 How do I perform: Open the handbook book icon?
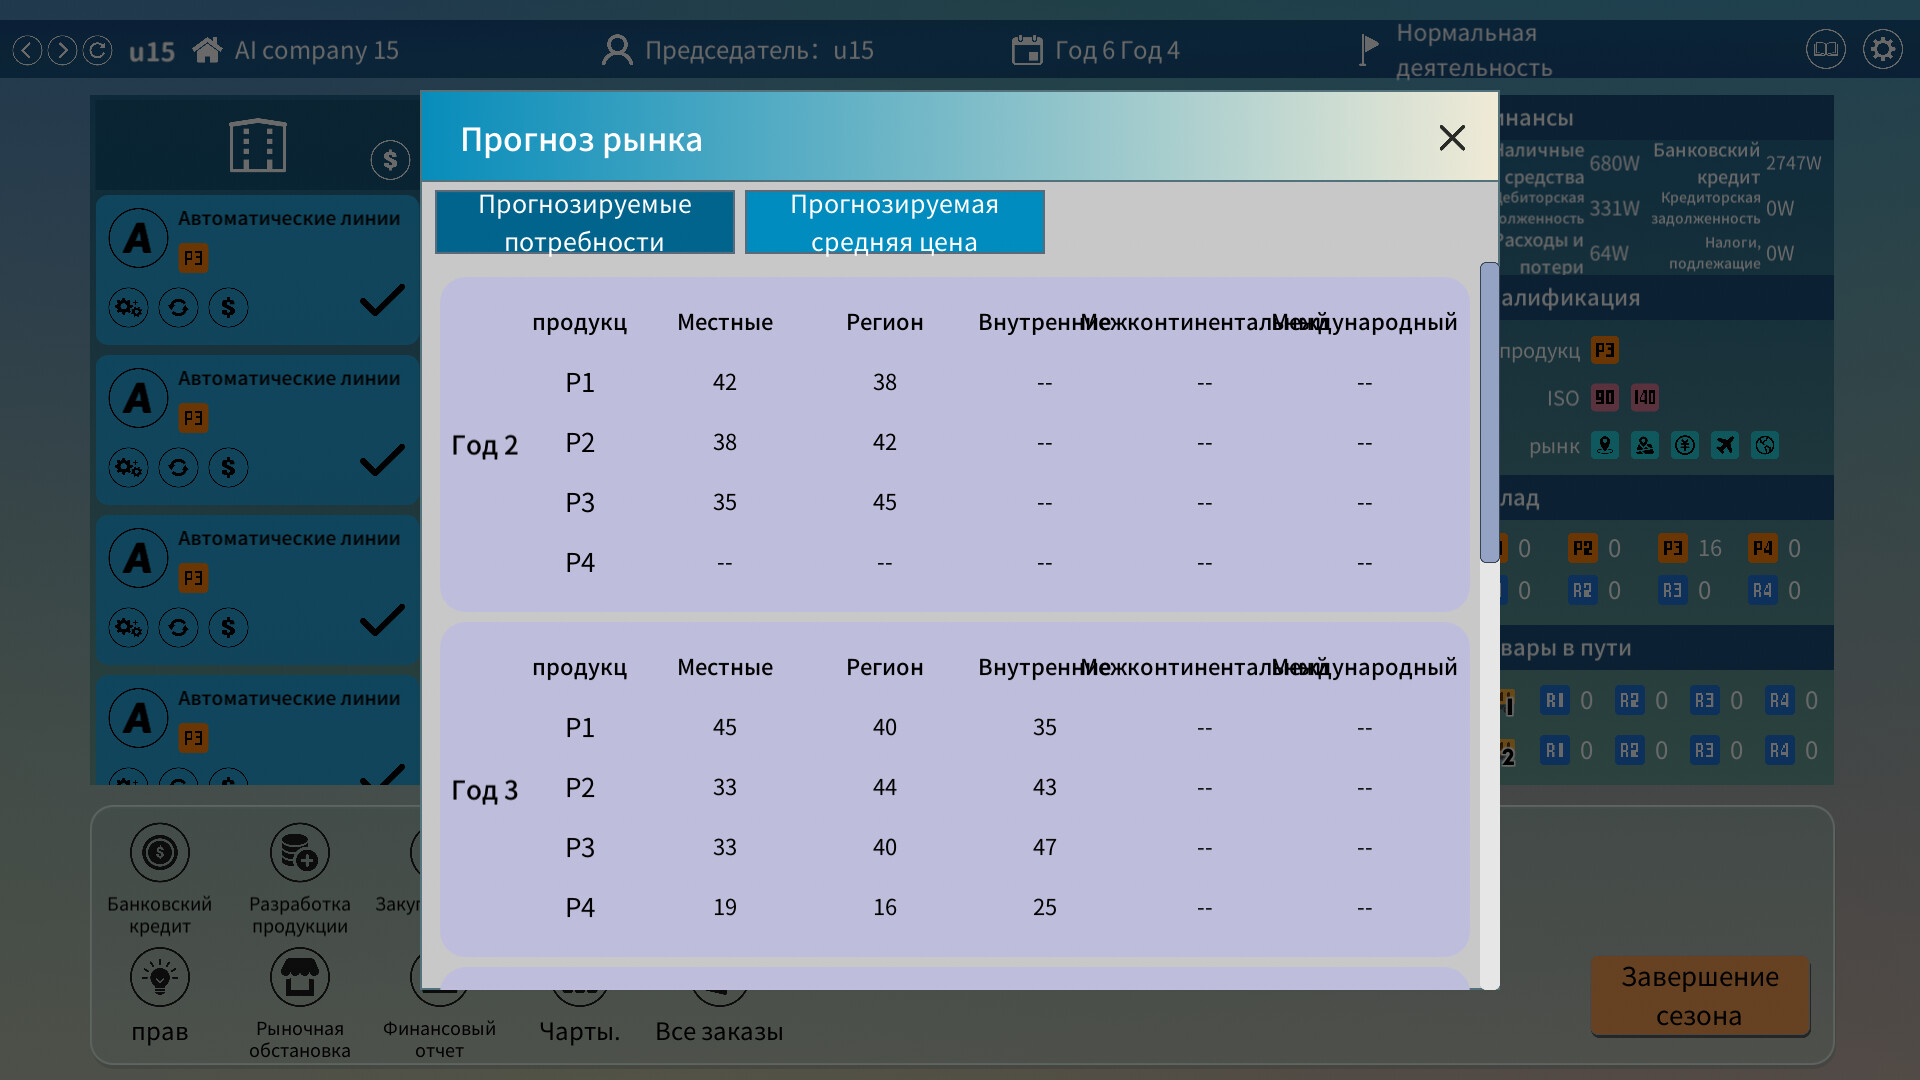(1825, 49)
